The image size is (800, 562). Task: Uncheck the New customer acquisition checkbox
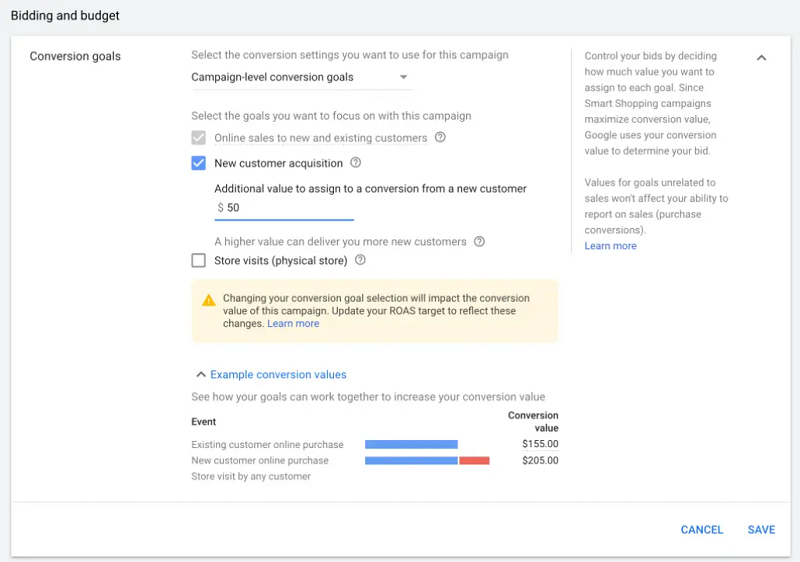click(x=198, y=163)
